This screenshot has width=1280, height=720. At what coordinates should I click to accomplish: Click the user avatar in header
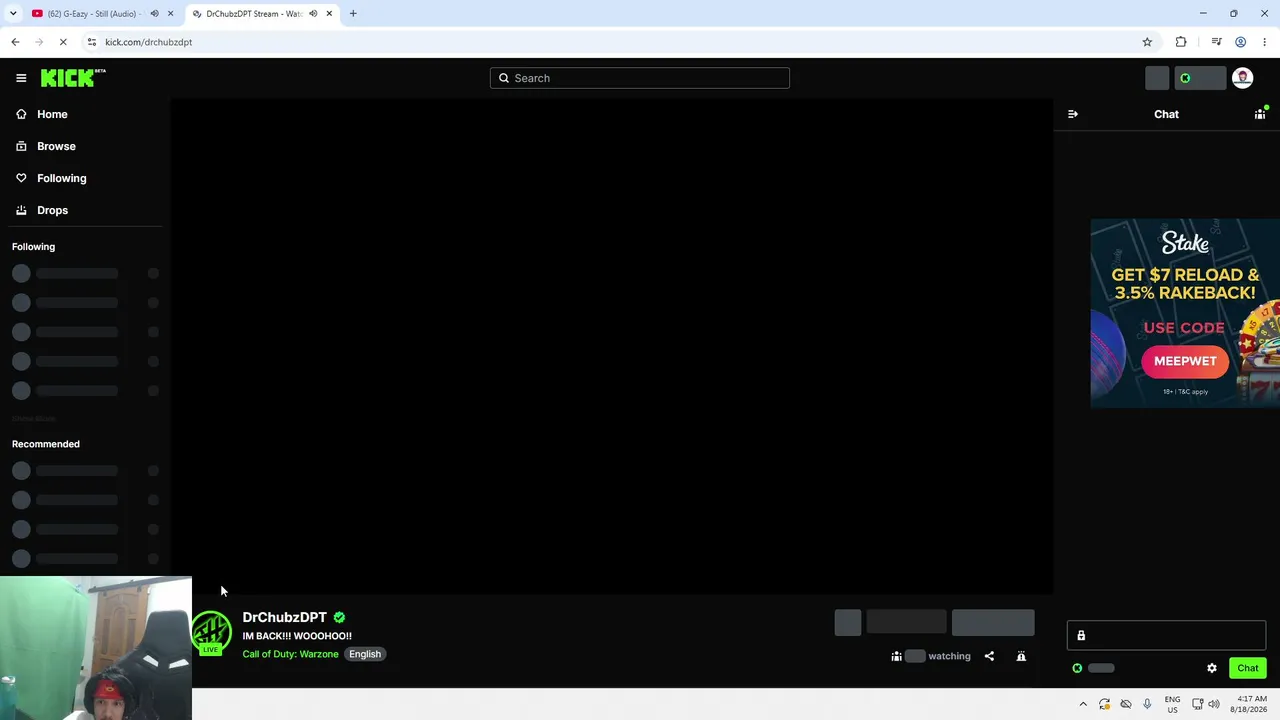point(1242,78)
